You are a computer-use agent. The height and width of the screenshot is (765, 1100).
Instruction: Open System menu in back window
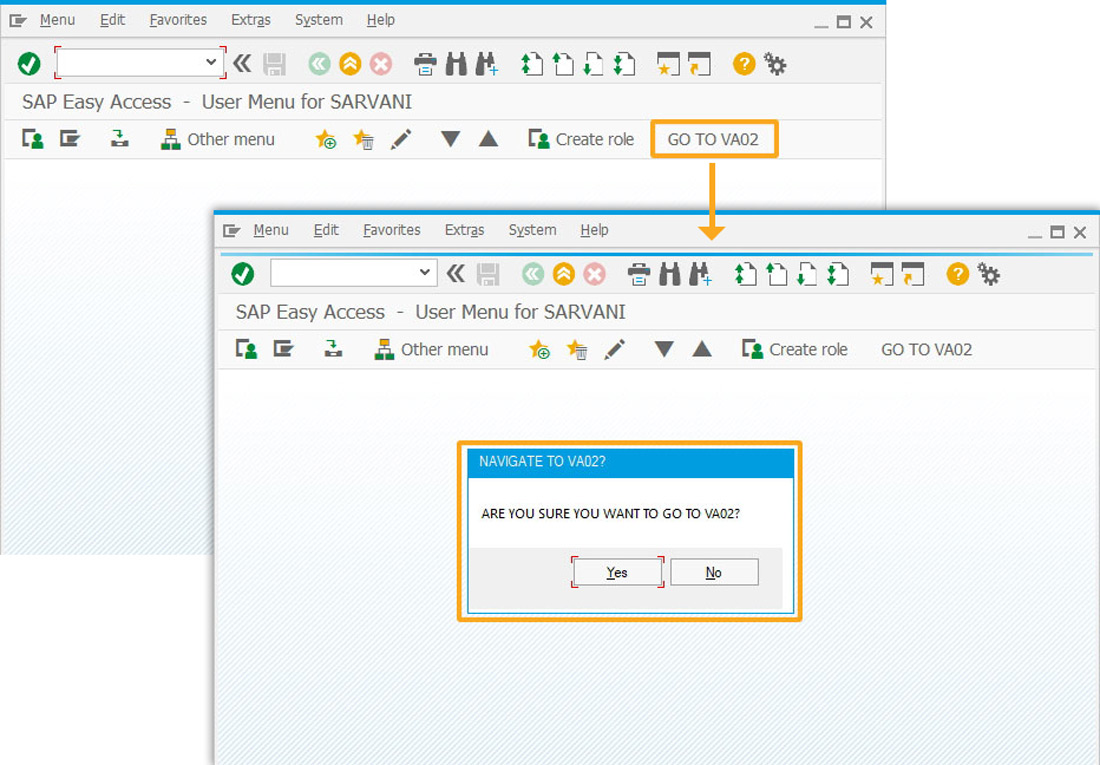click(318, 20)
